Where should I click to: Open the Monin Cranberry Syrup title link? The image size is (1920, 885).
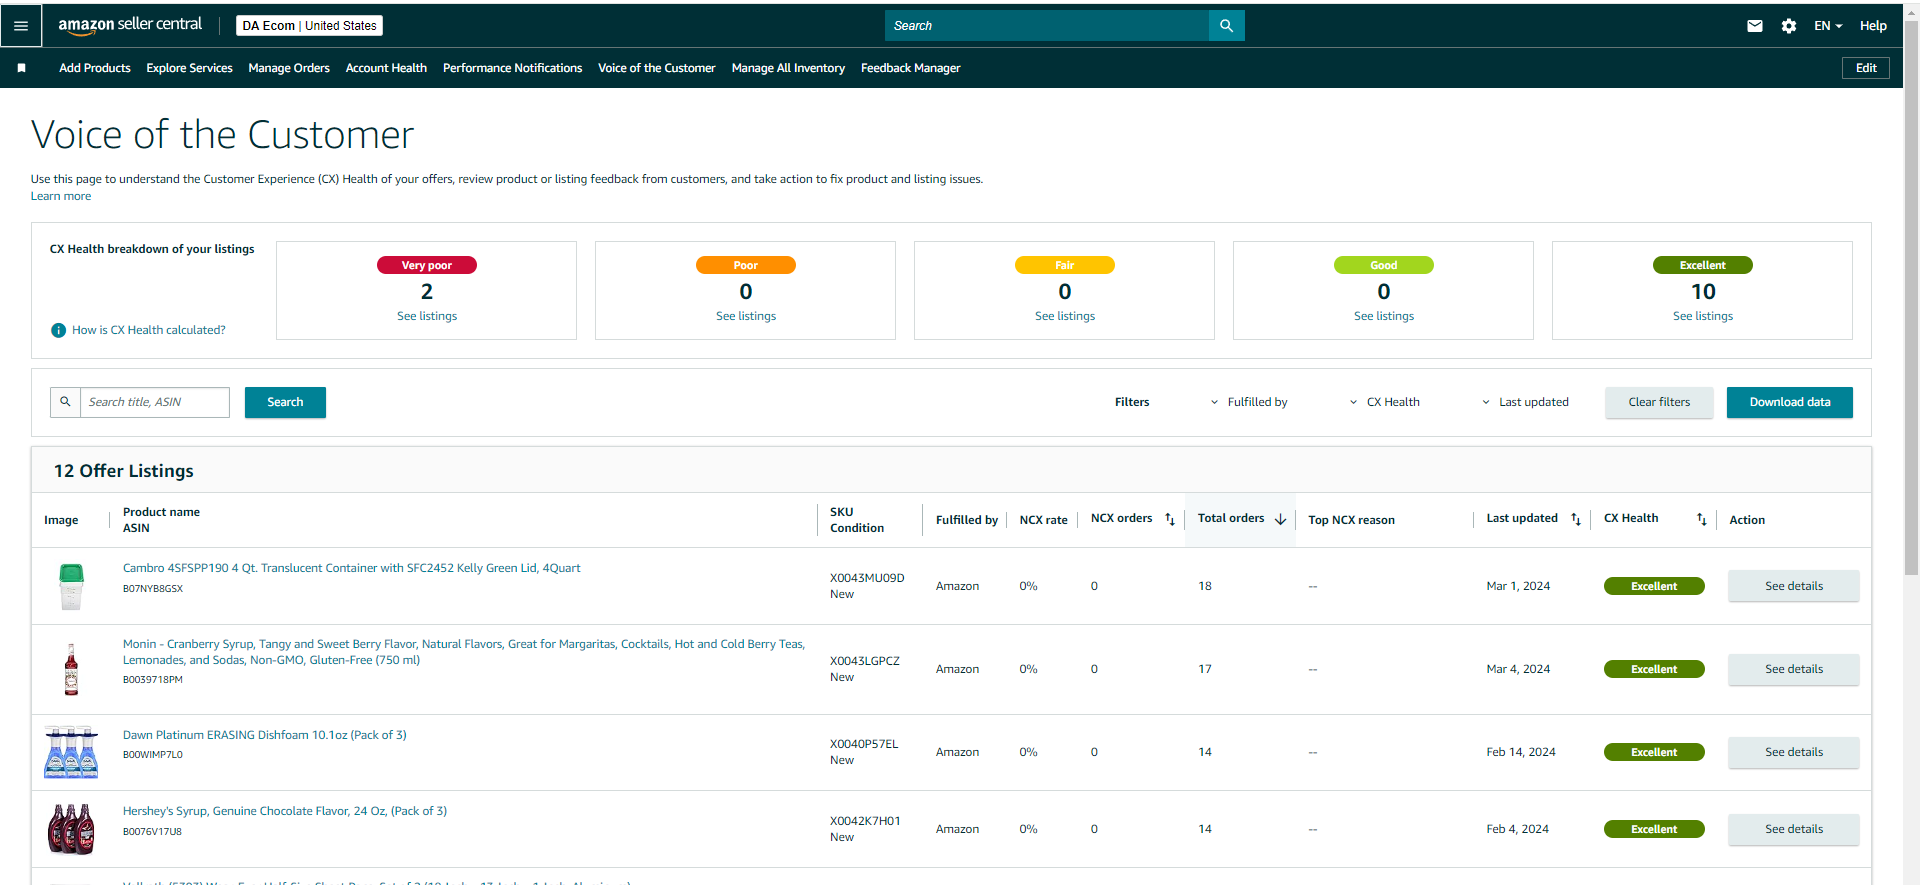pos(464,652)
